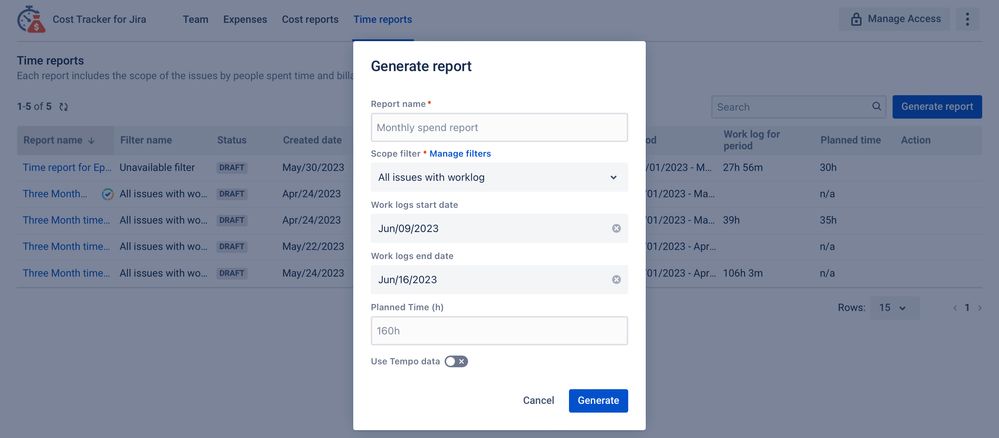Open the three-dot more options menu
Viewport: 999px width, 438px height.
click(967, 19)
